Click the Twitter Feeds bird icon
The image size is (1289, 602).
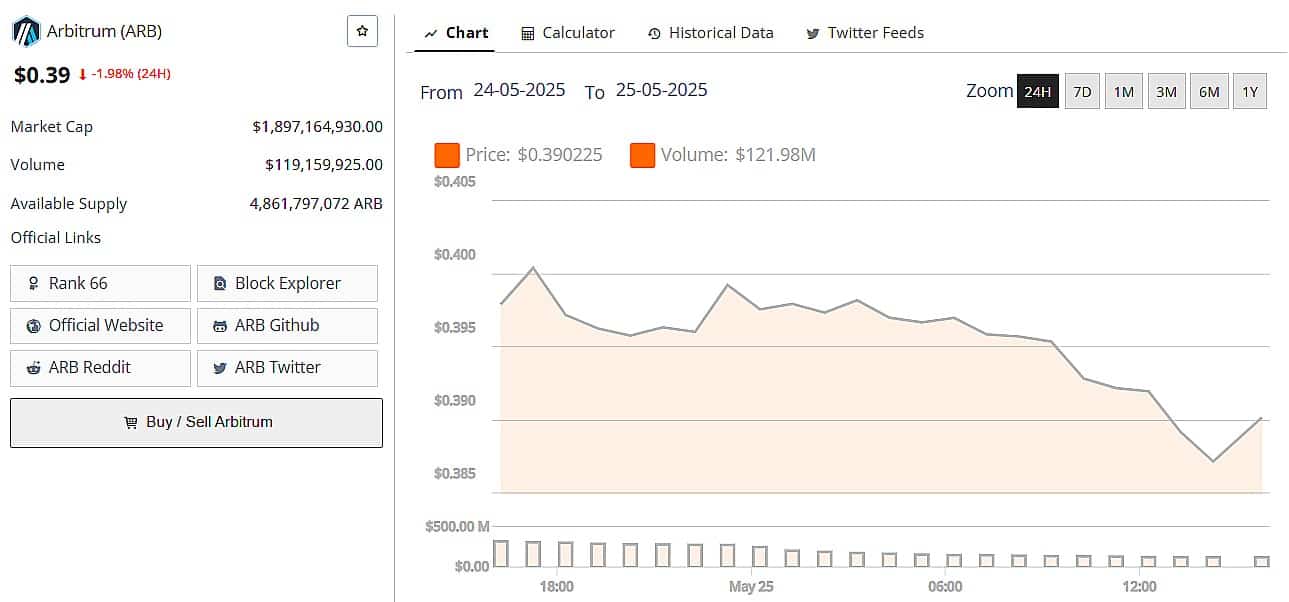tap(813, 33)
